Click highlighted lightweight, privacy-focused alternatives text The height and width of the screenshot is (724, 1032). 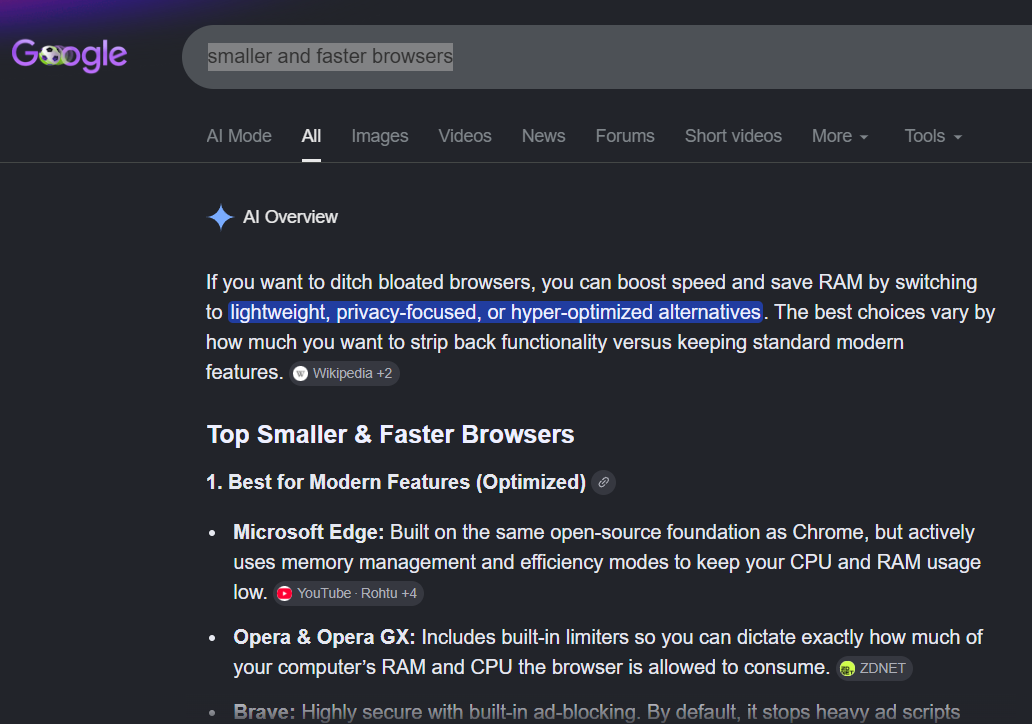pos(496,312)
